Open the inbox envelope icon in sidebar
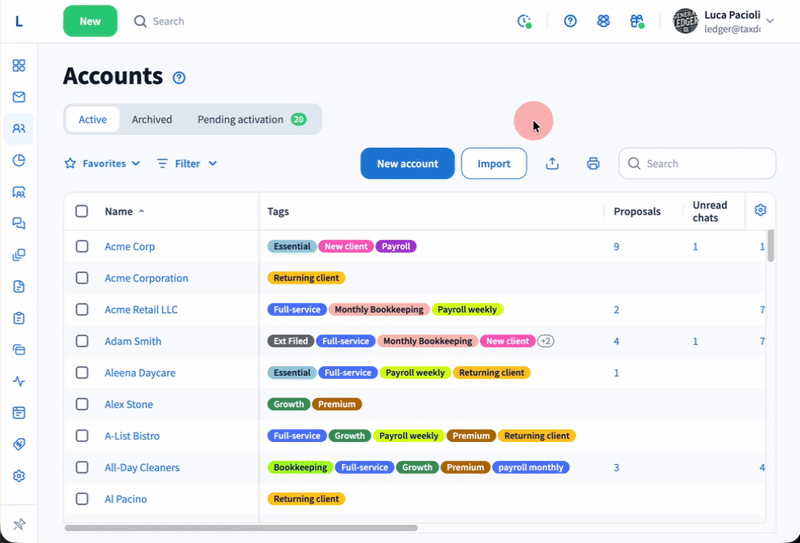This screenshot has height=543, width=800. pyautogui.click(x=19, y=97)
